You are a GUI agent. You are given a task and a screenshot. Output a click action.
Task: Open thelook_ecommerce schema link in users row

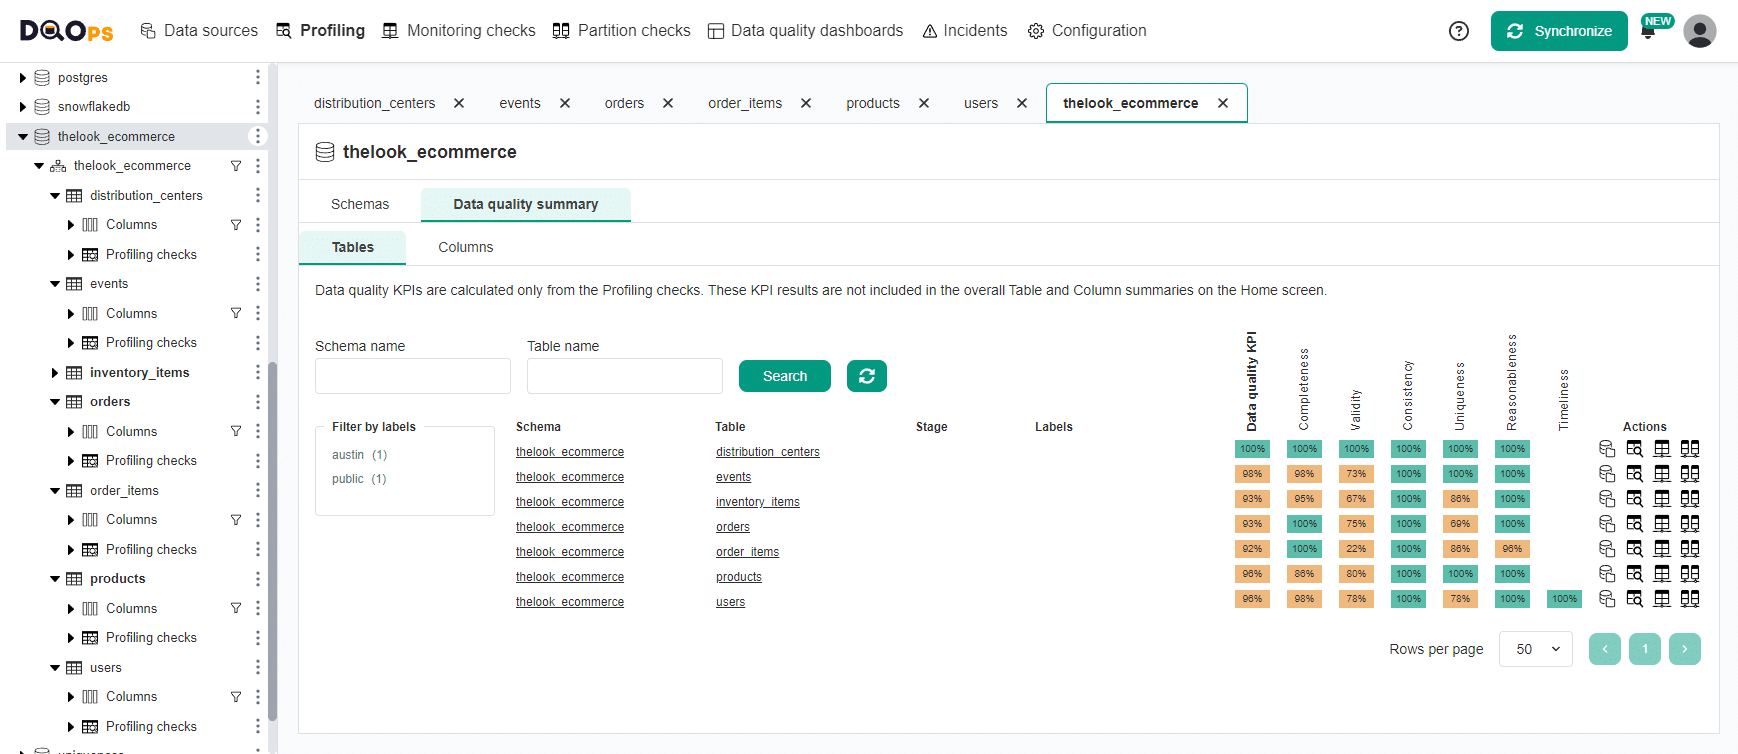(x=570, y=602)
